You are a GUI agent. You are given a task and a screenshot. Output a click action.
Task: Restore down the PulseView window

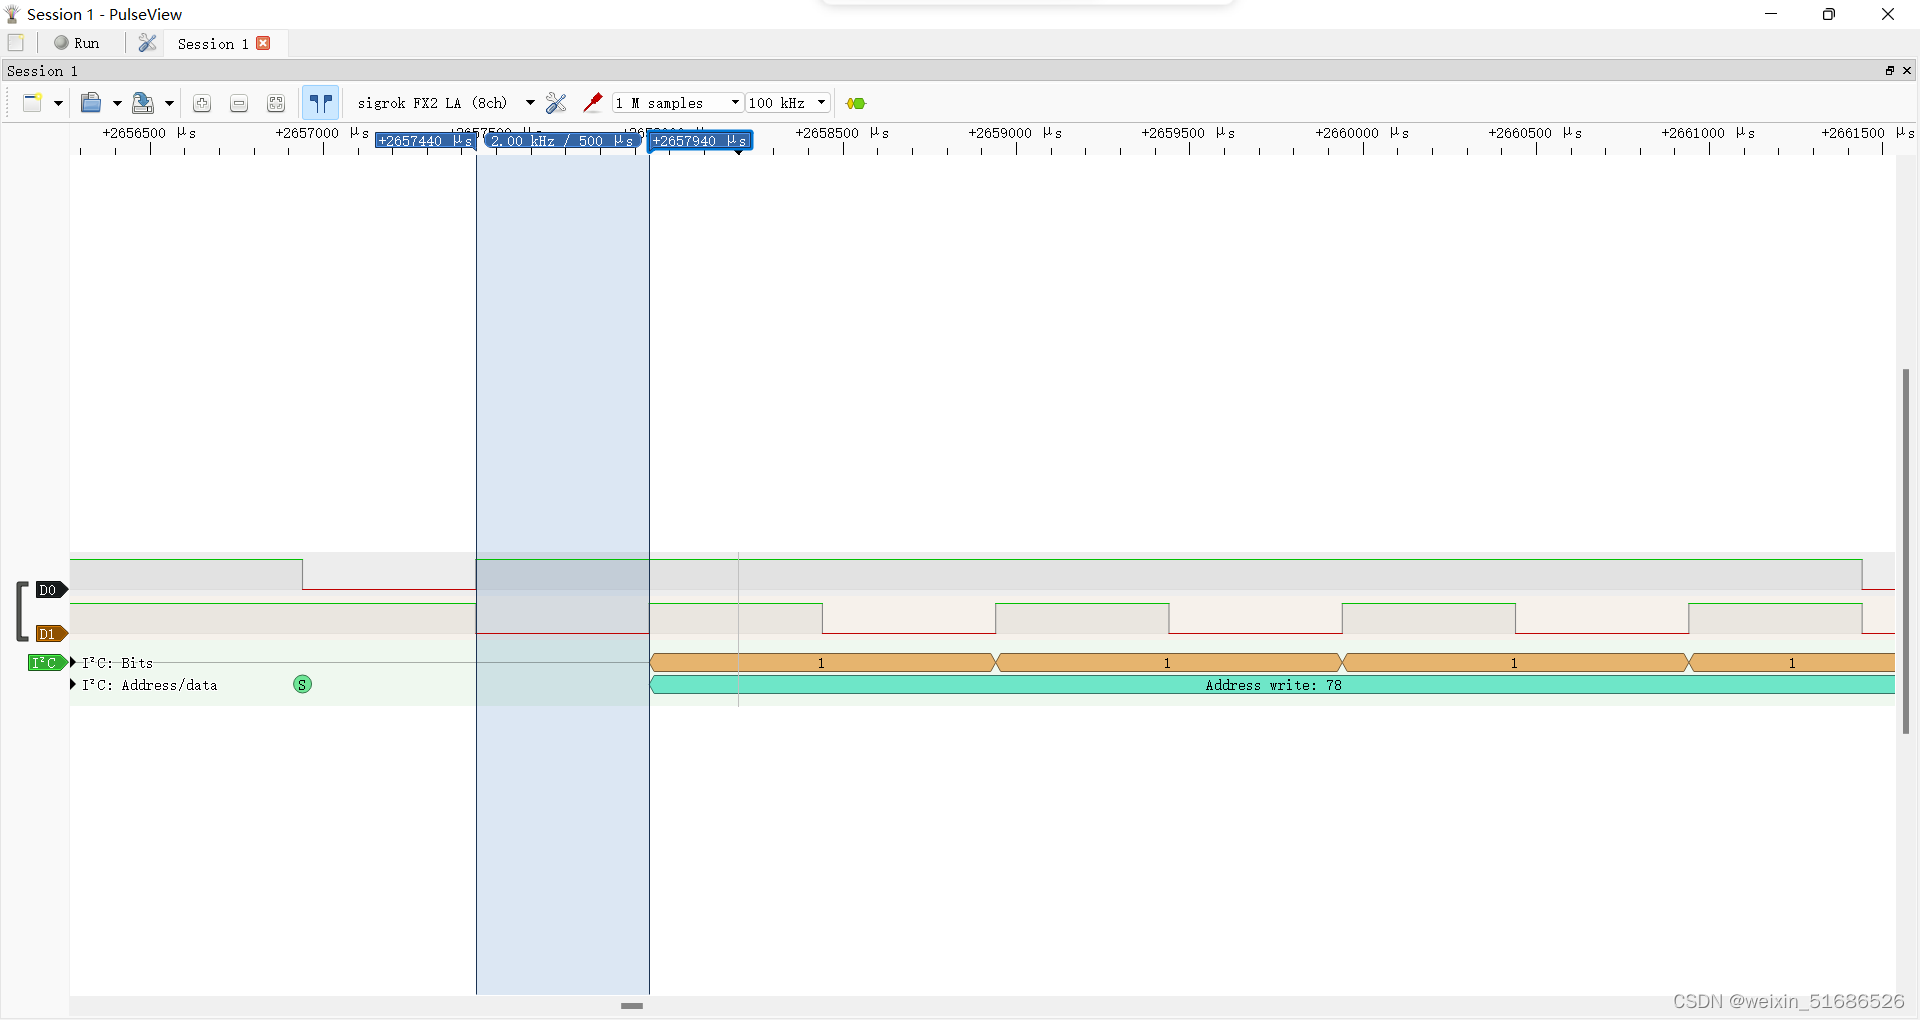(x=1829, y=14)
